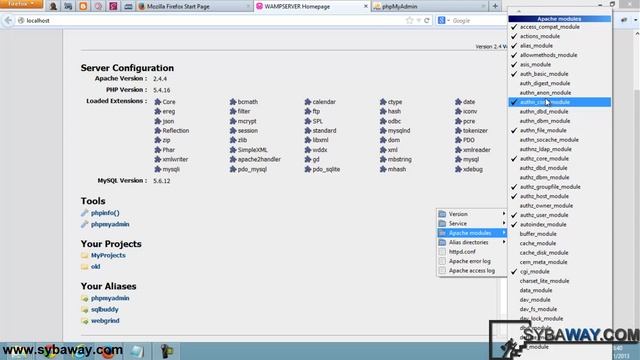640x360 pixels.
Task: Toggle alias_module off
Action: click(559, 46)
